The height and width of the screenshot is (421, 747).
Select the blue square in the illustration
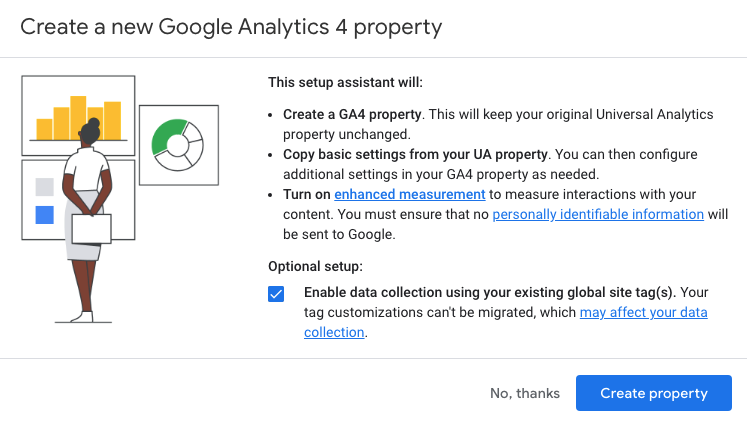[x=44, y=215]
